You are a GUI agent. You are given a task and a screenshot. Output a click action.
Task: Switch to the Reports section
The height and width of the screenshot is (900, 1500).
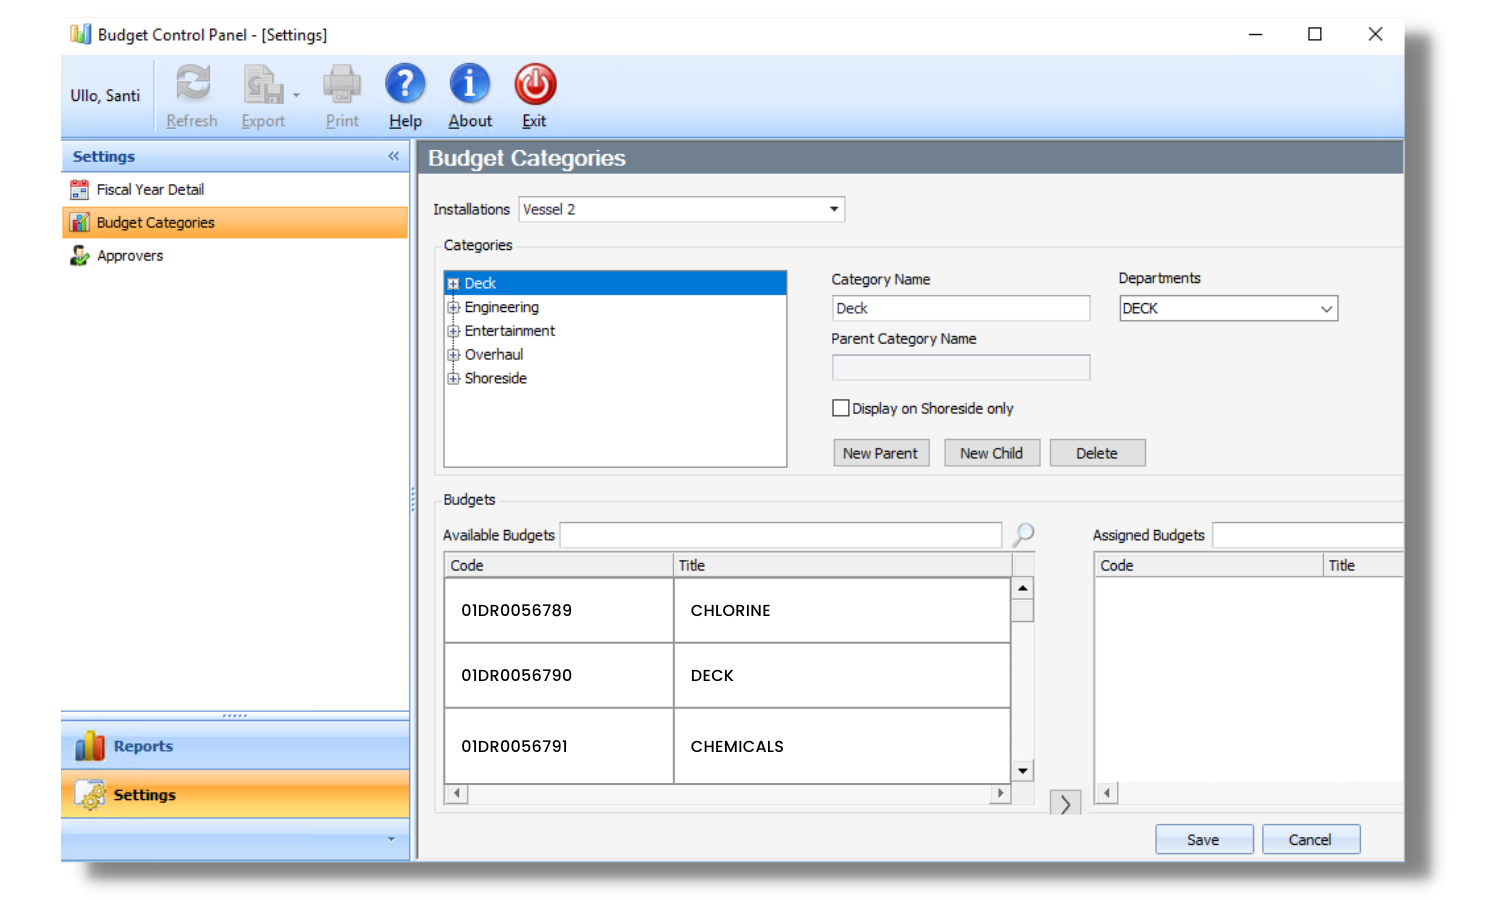click(x=142, y=746)
